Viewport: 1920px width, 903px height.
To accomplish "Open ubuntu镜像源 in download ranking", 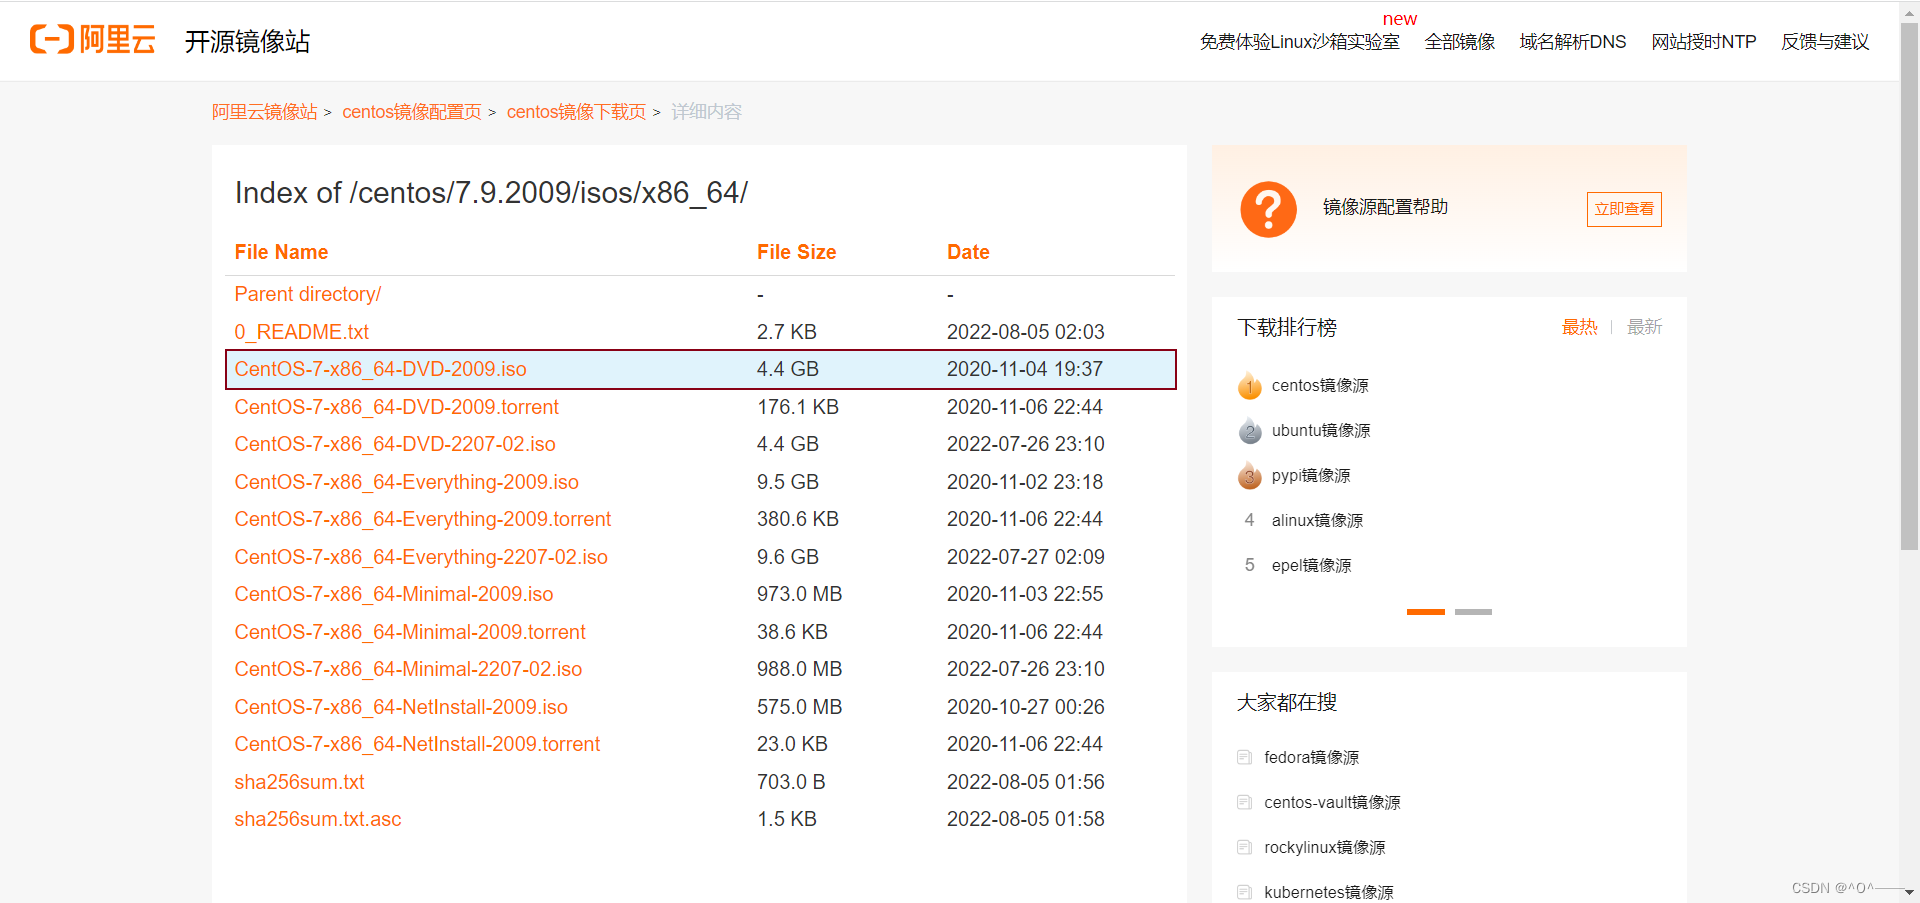I will click(1321, 431).
